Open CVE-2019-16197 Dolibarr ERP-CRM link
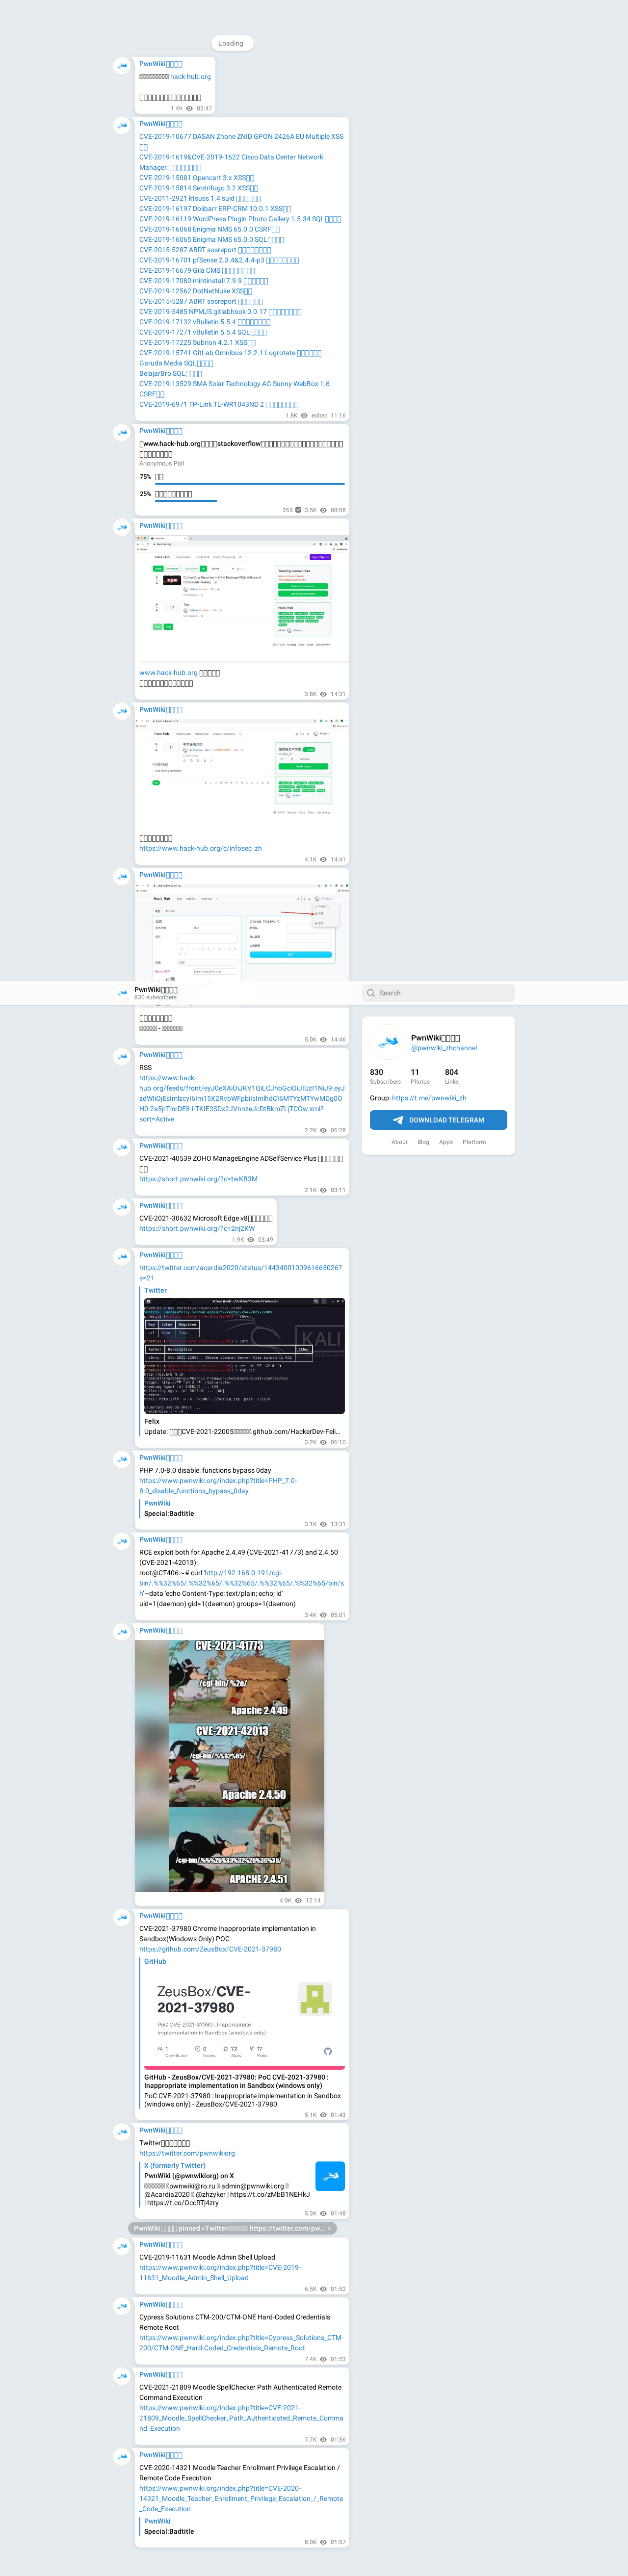The width and height of the screenshot is (628, 2576). point(215,209)
